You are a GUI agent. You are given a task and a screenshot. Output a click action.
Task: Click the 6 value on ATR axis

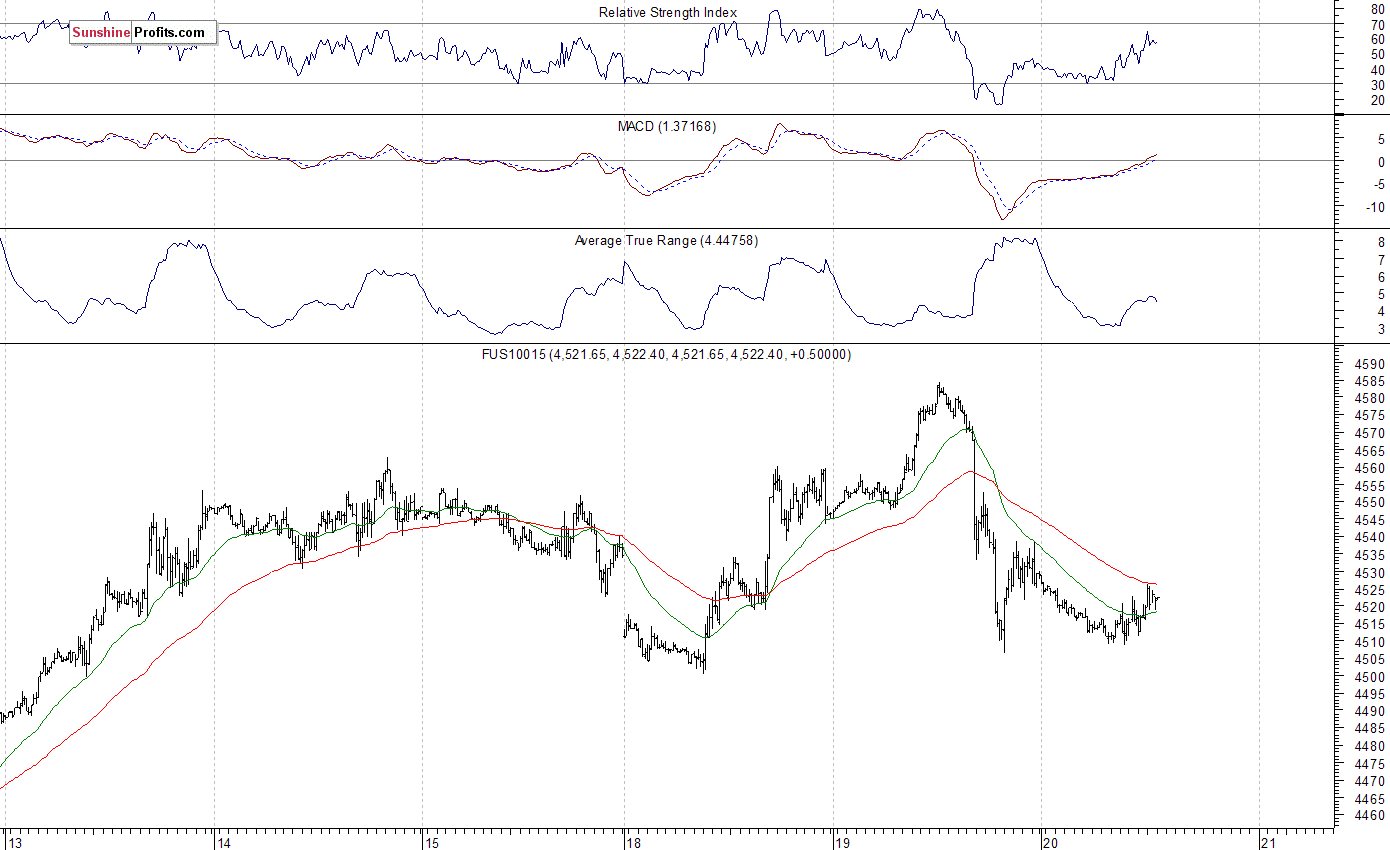(1382, 277)
